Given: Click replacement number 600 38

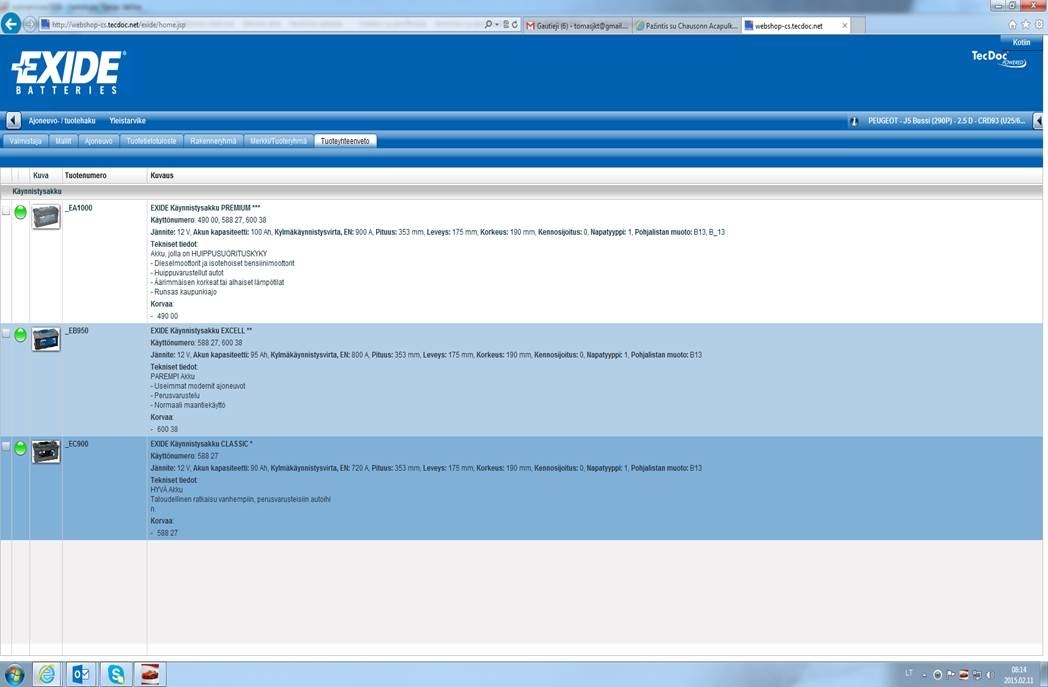Looking at the screenshot, I should pyautogui.click(x=167, y=429).
